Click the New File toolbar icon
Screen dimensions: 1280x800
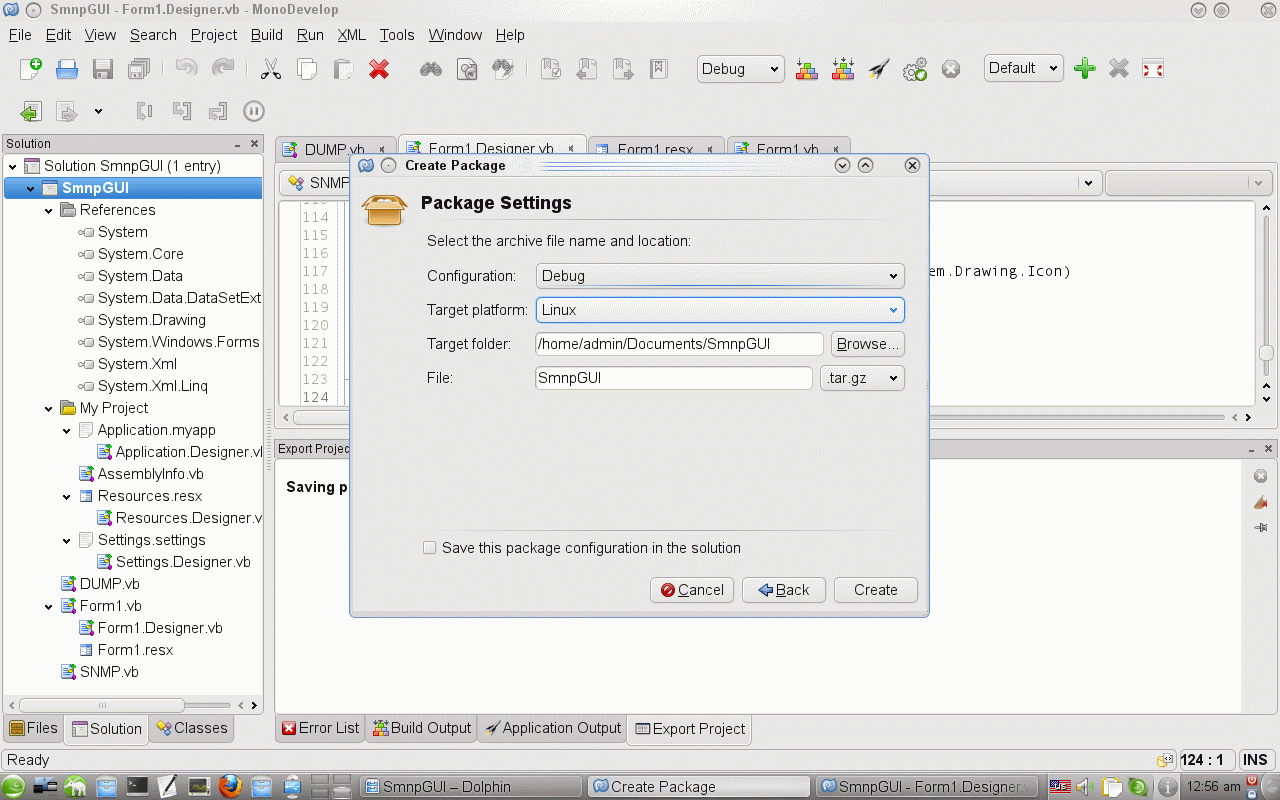click(x=31, y=68)
